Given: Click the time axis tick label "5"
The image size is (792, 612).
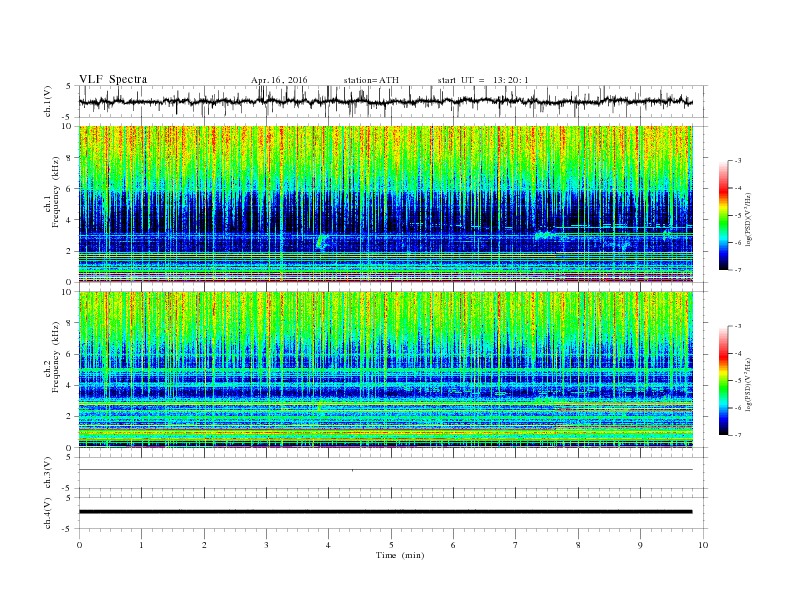Looking at the screenshot, I should pos(391,545).
